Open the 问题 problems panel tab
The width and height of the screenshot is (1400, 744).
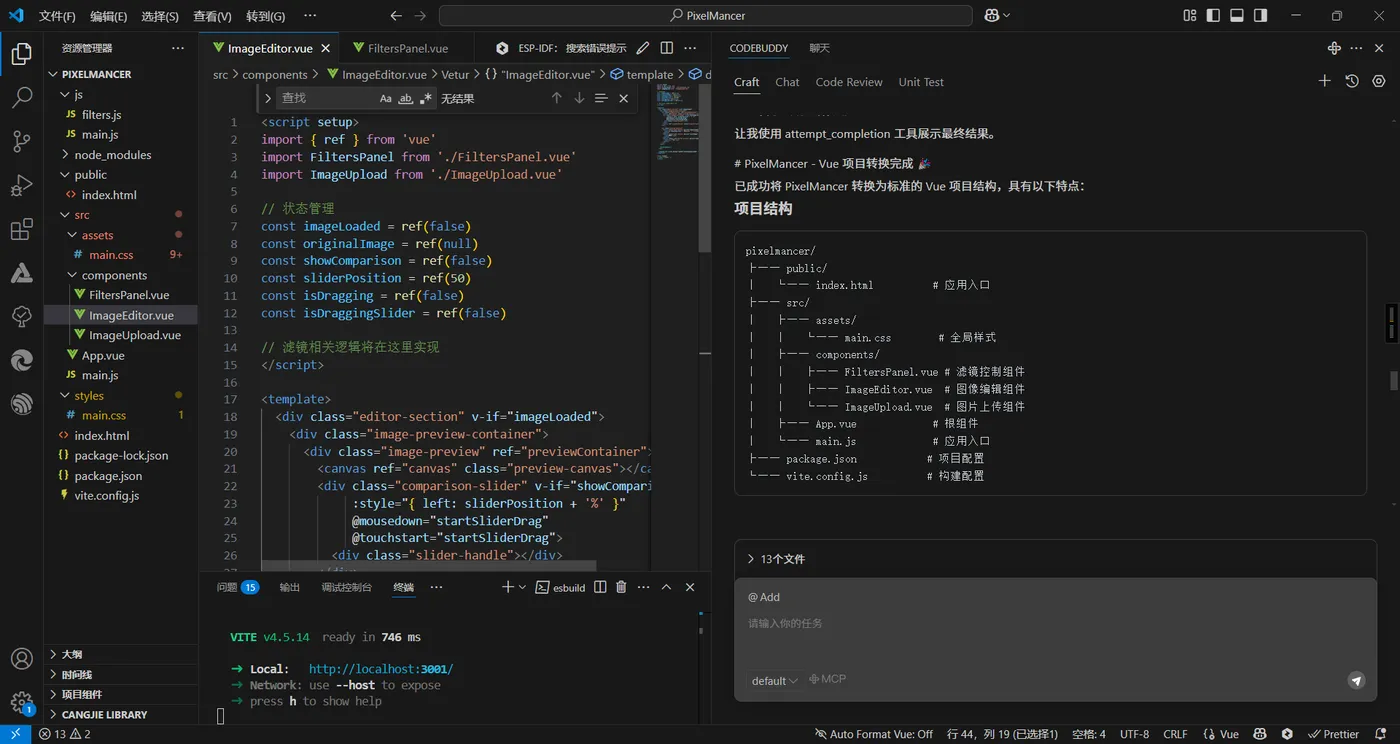tap(238, 587)
